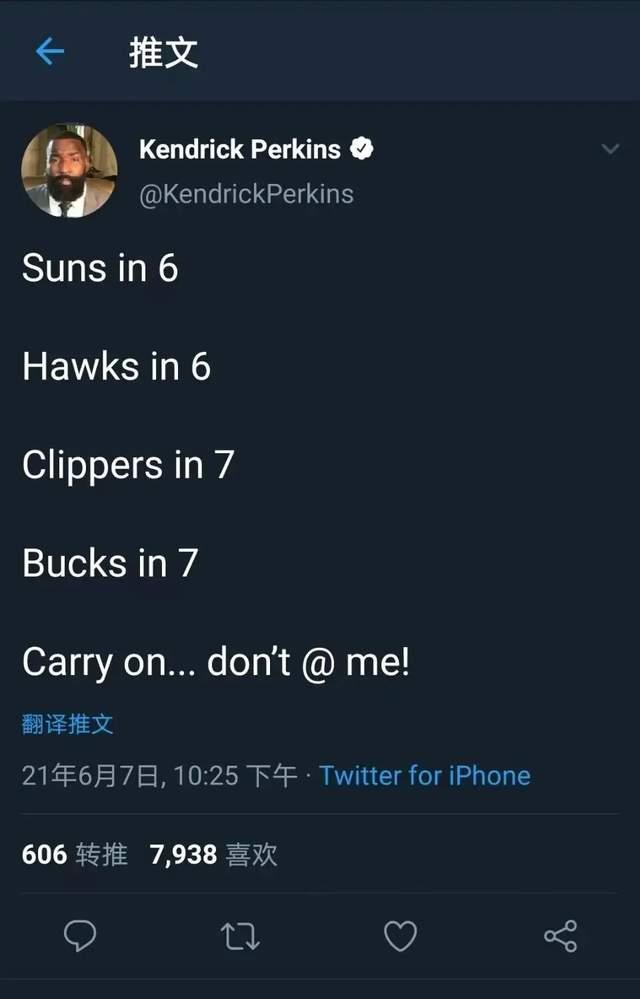Click the "Carry on... don't @ me!" line

click(x=216, y=663)
